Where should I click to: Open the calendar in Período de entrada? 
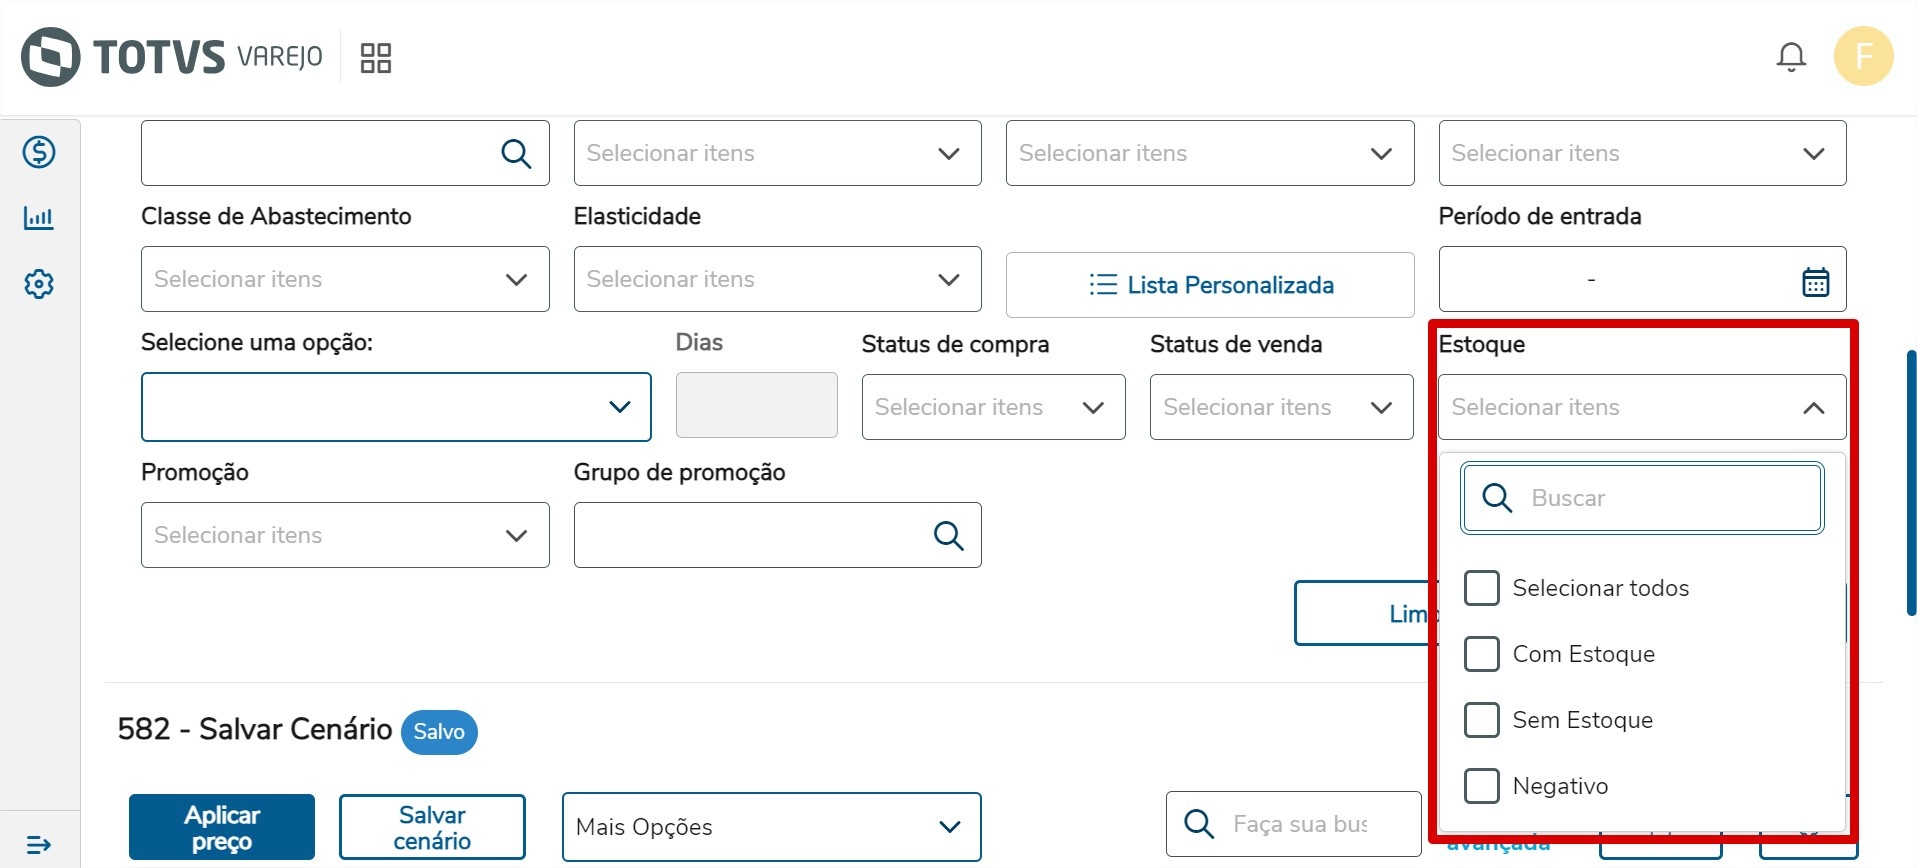click(x=1815, y=281)
